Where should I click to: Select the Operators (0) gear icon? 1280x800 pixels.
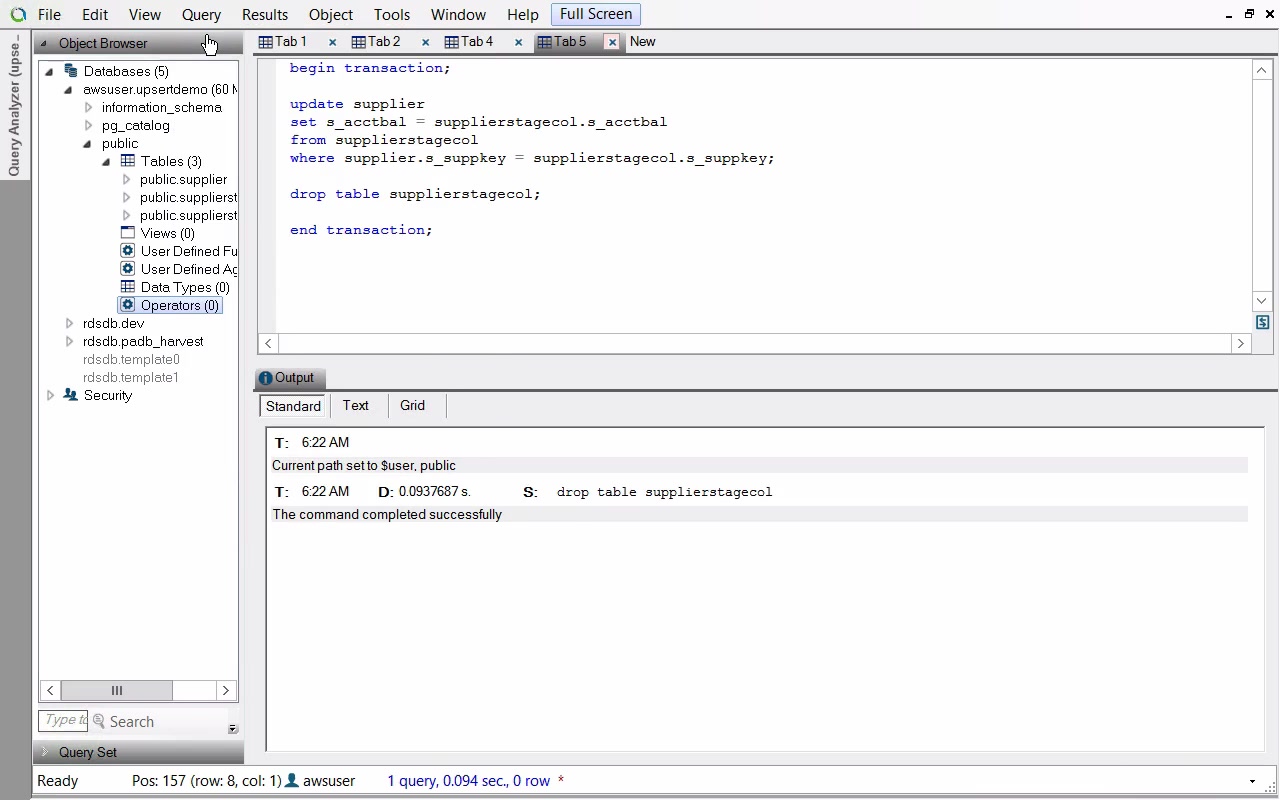pos(128,305)
